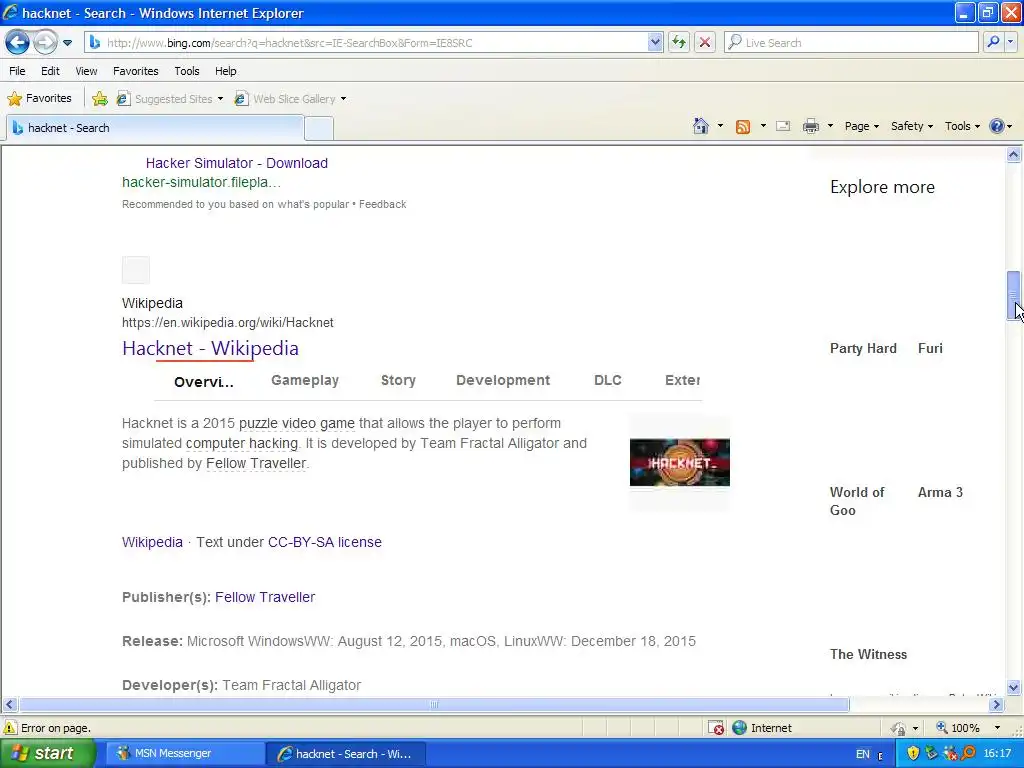This screenshot has height=768, width=1024.
Task: Click the RSS Feeds icon
Action: (x=743, y=127)
